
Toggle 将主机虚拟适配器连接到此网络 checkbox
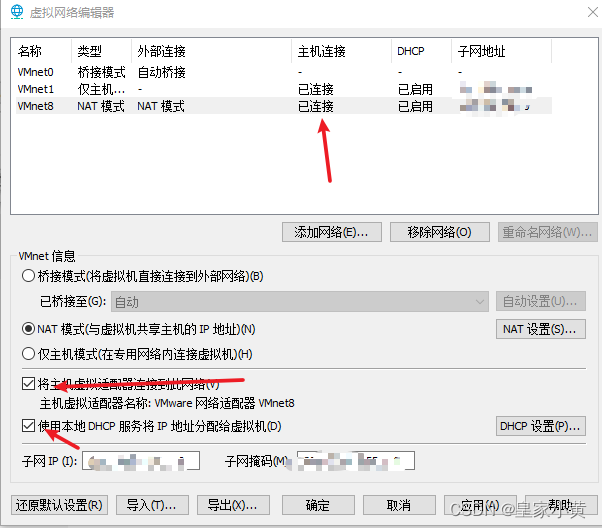28,384
